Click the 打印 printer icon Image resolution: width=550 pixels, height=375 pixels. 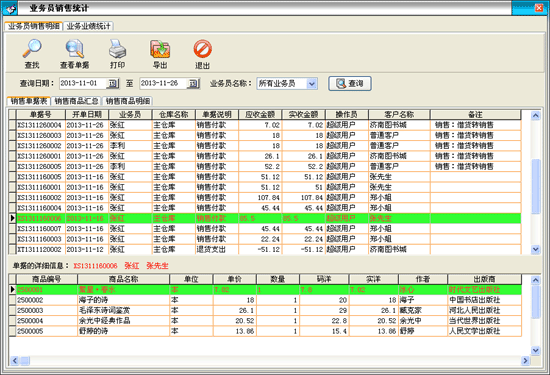coord(117,49)
